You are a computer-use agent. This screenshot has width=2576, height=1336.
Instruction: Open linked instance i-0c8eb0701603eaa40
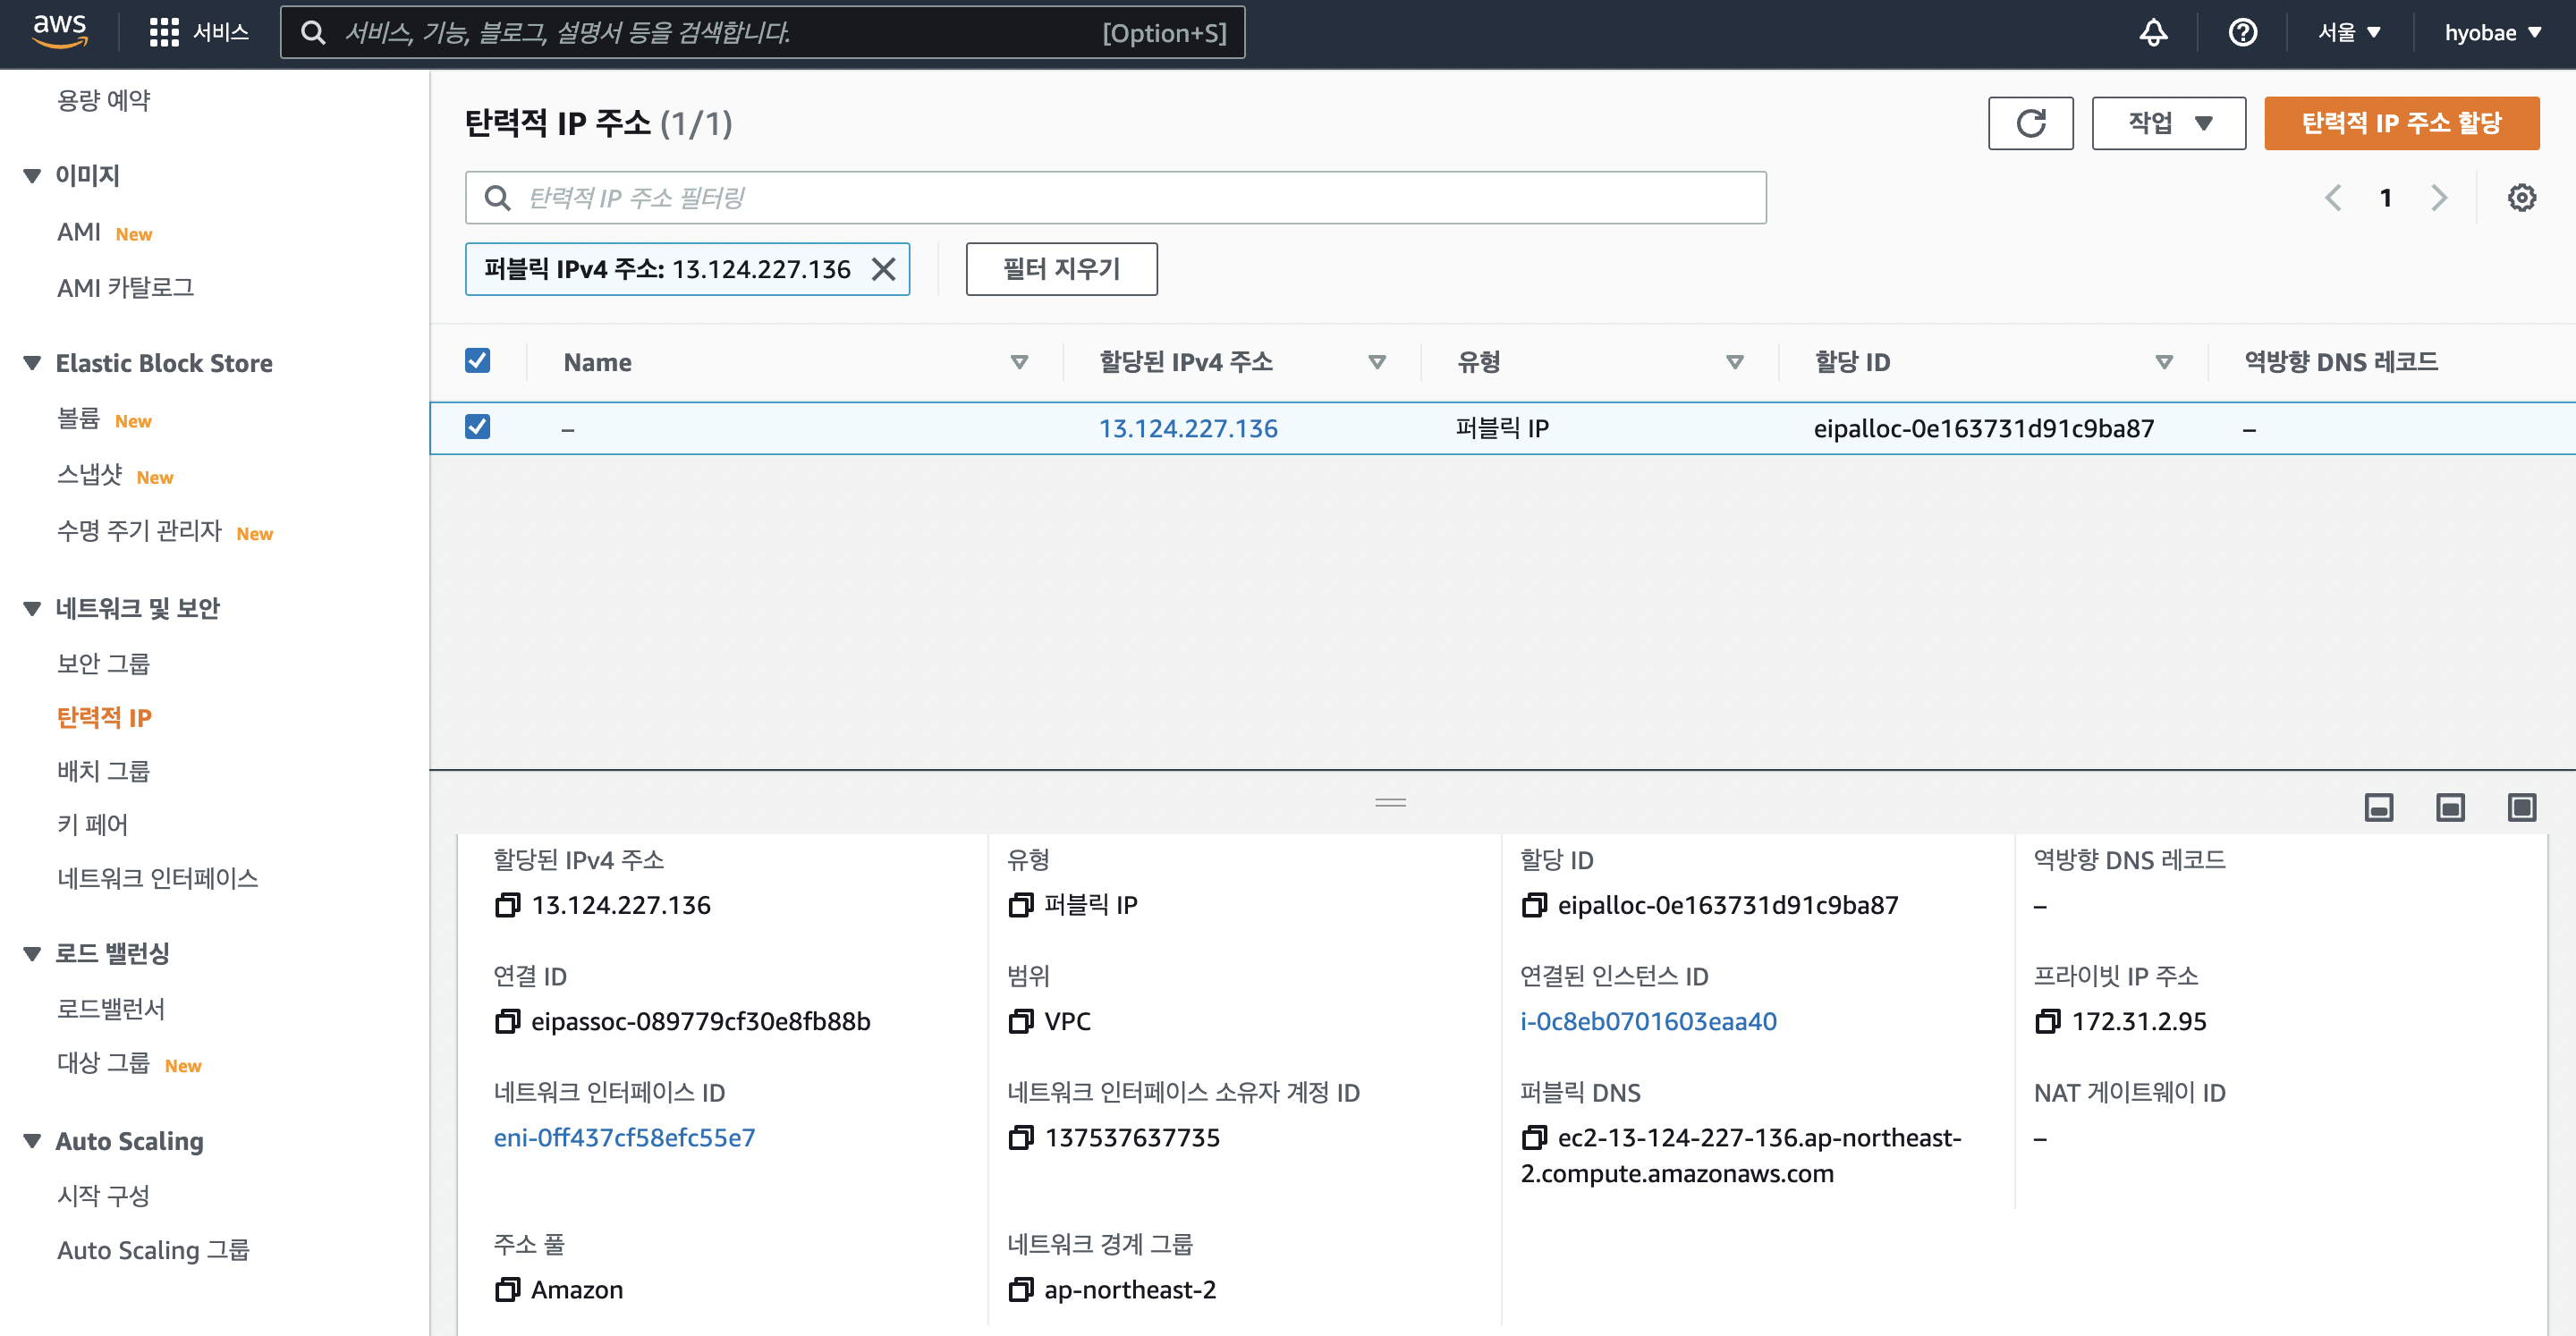(x=1648, y=1021)
